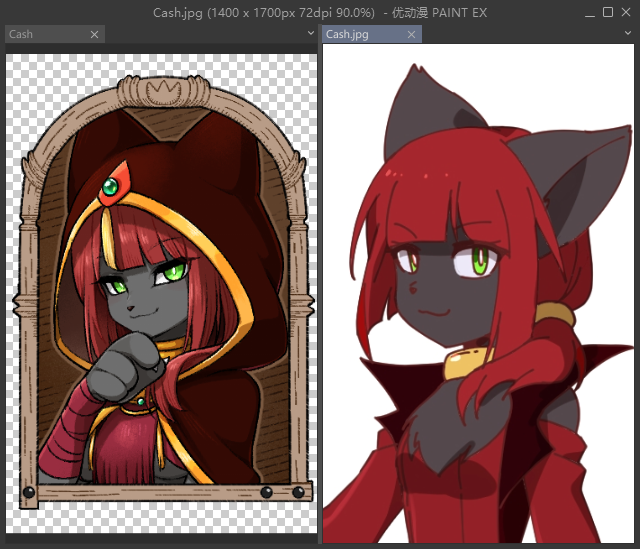Switch to the Cash canvas tab
Image resolution: width=640 pixels, height=549 pixels.
55,34
